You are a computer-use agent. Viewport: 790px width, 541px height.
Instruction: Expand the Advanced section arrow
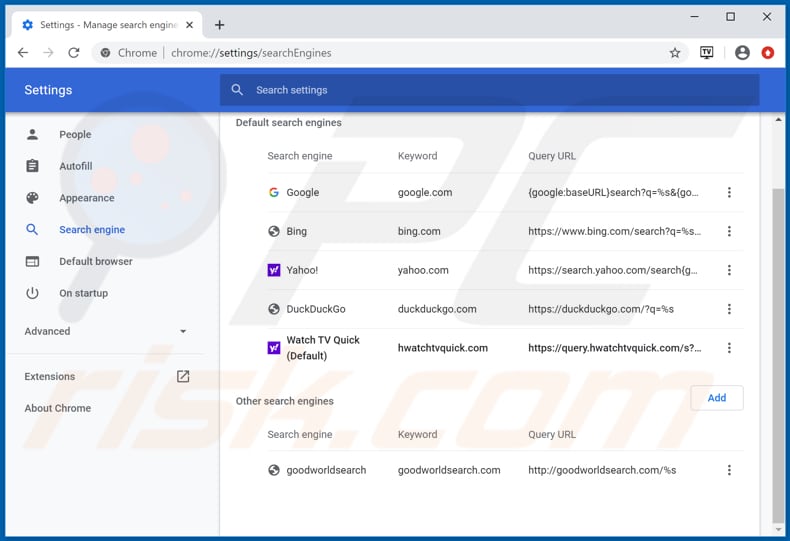[183, 331]
